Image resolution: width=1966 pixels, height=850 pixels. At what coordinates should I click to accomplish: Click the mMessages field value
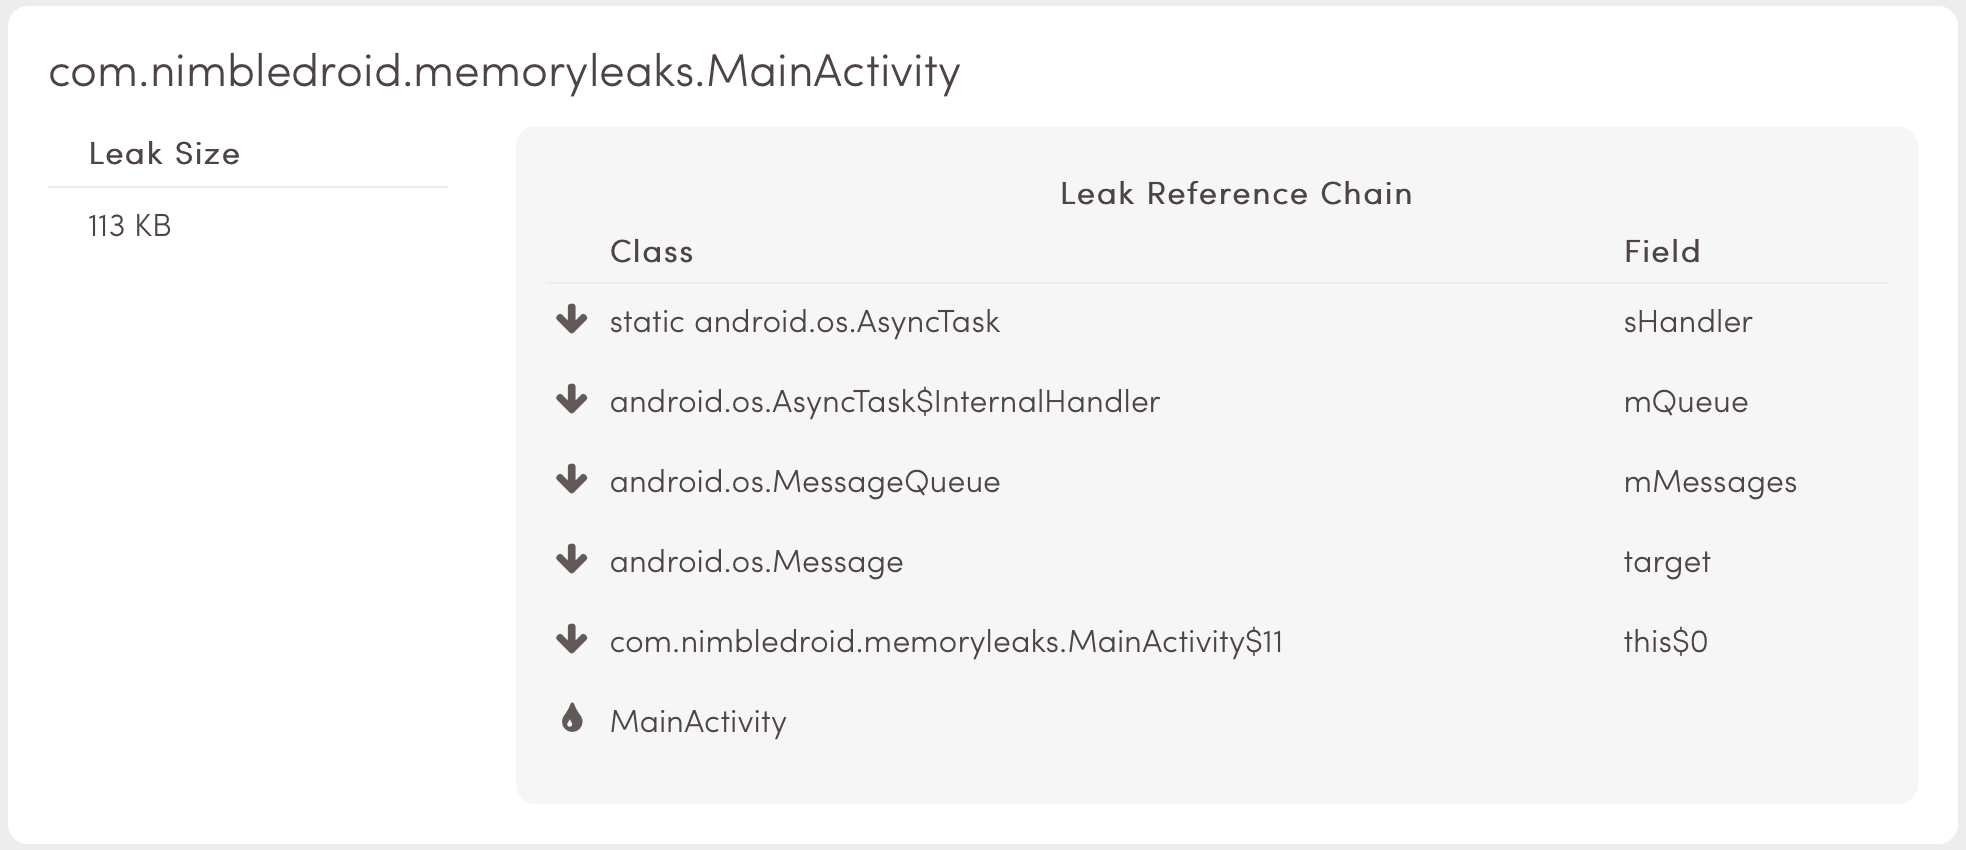(x=1710, y=482)
